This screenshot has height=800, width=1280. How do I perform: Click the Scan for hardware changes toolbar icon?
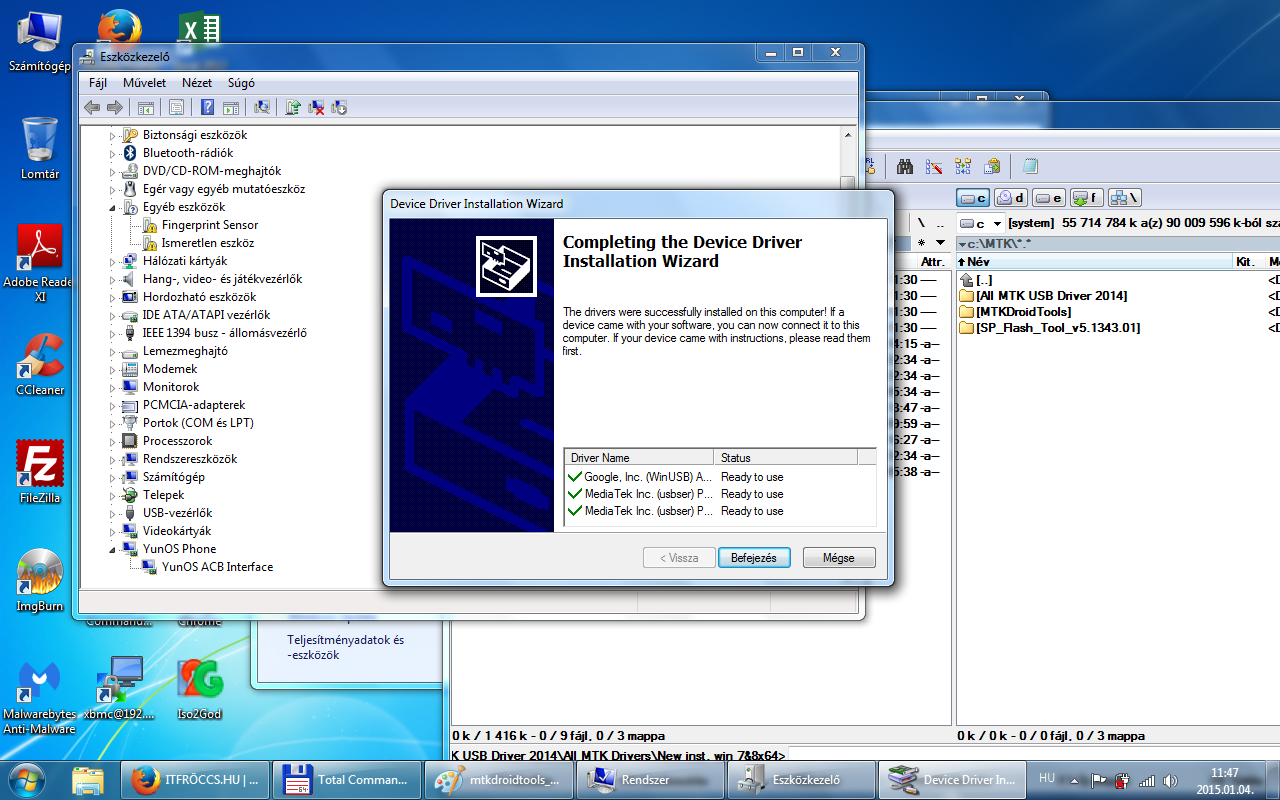262,107
